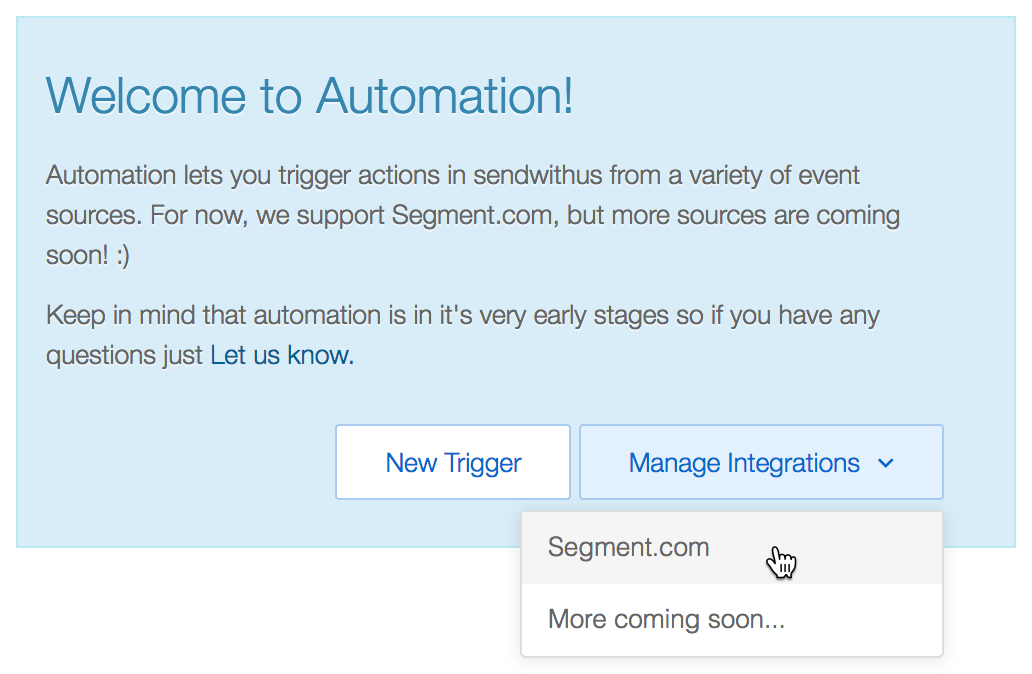Image resolution: width=1032 pixels, height=674 pixels.
Task: Create a trigger using New Trigger
Action: point(452,462)
